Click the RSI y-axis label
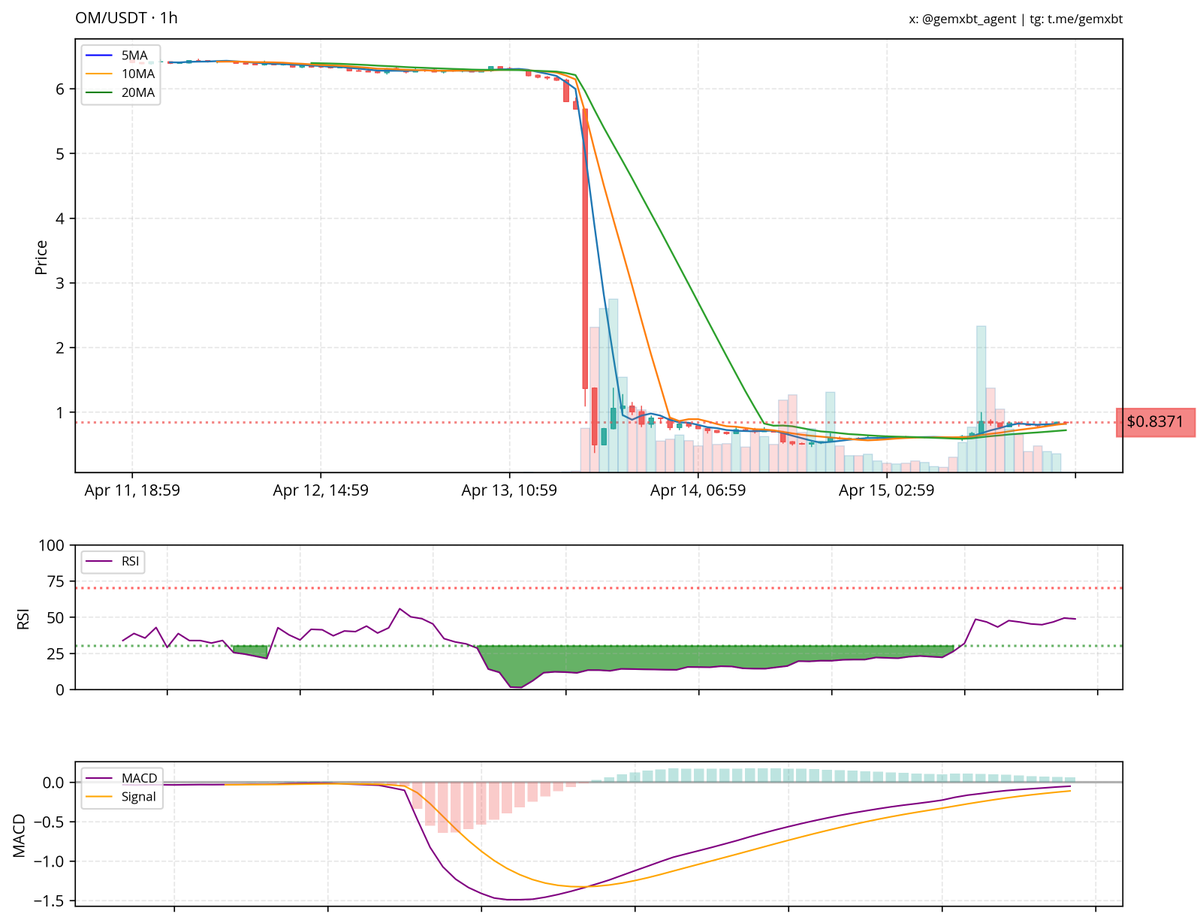The width and height of the screenshot is (1200, 923). tap(23, 618)
